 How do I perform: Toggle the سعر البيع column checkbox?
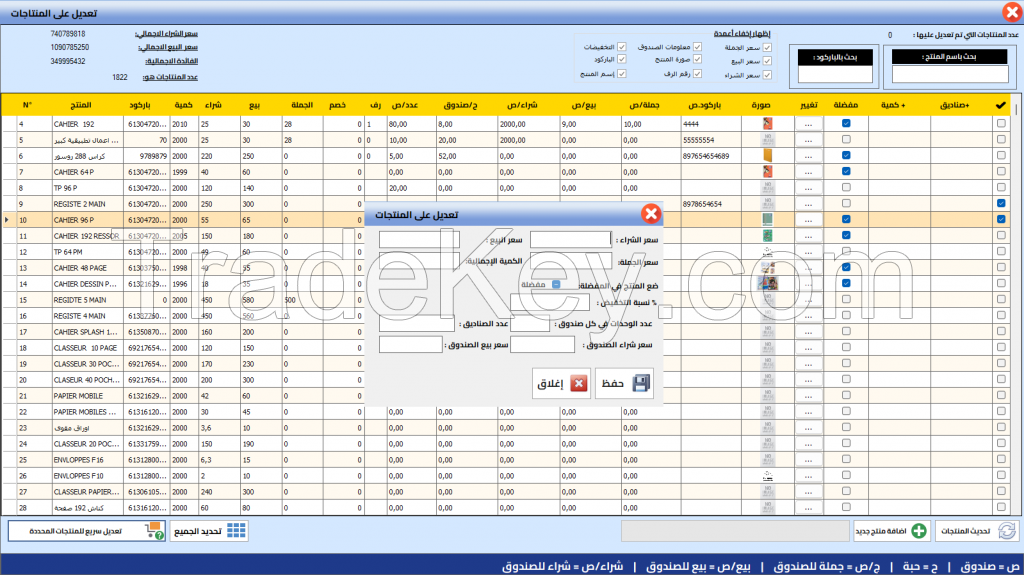(767, 61)
